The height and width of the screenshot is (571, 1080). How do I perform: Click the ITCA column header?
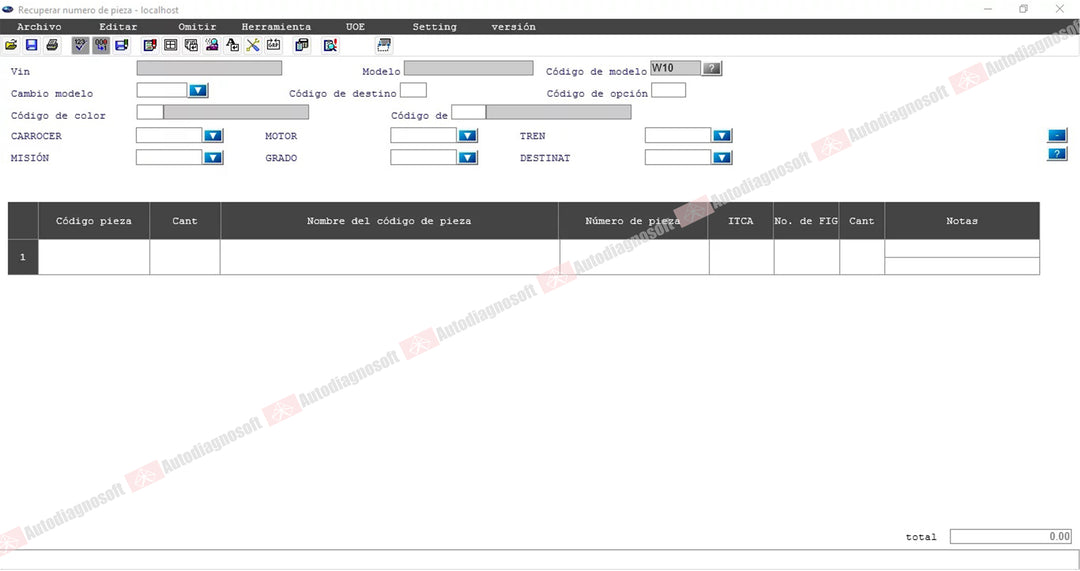pyautogui.click(x=741, y=221)
